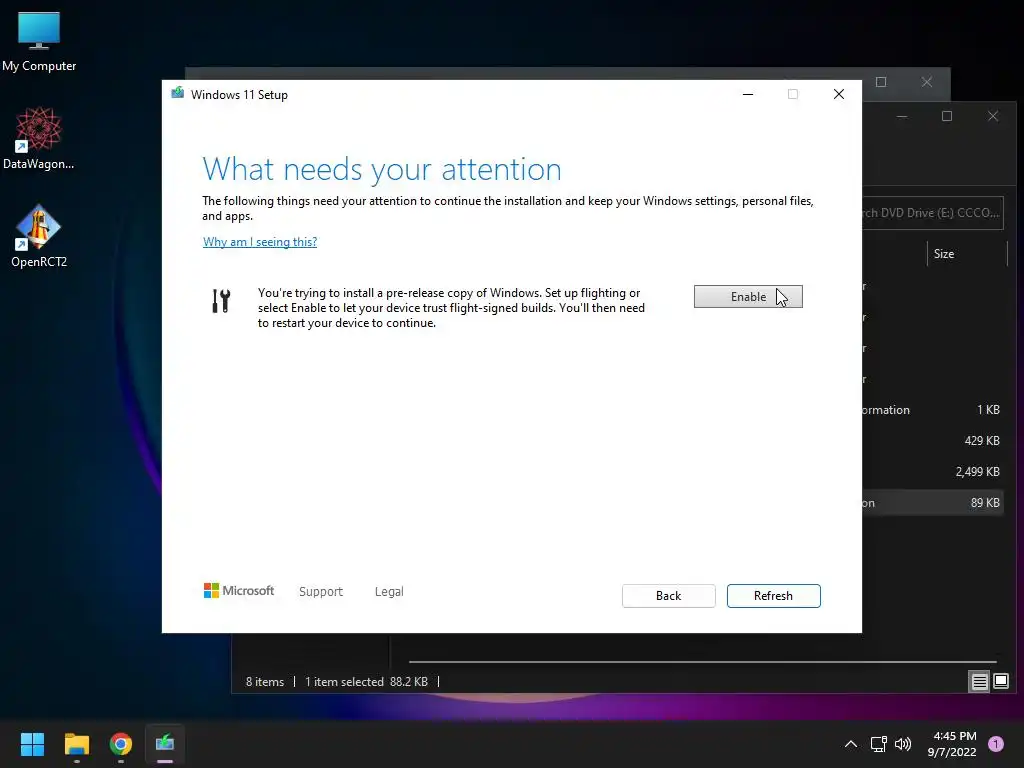Select the 89 KB file row in Explorer

tap(933, 503)
